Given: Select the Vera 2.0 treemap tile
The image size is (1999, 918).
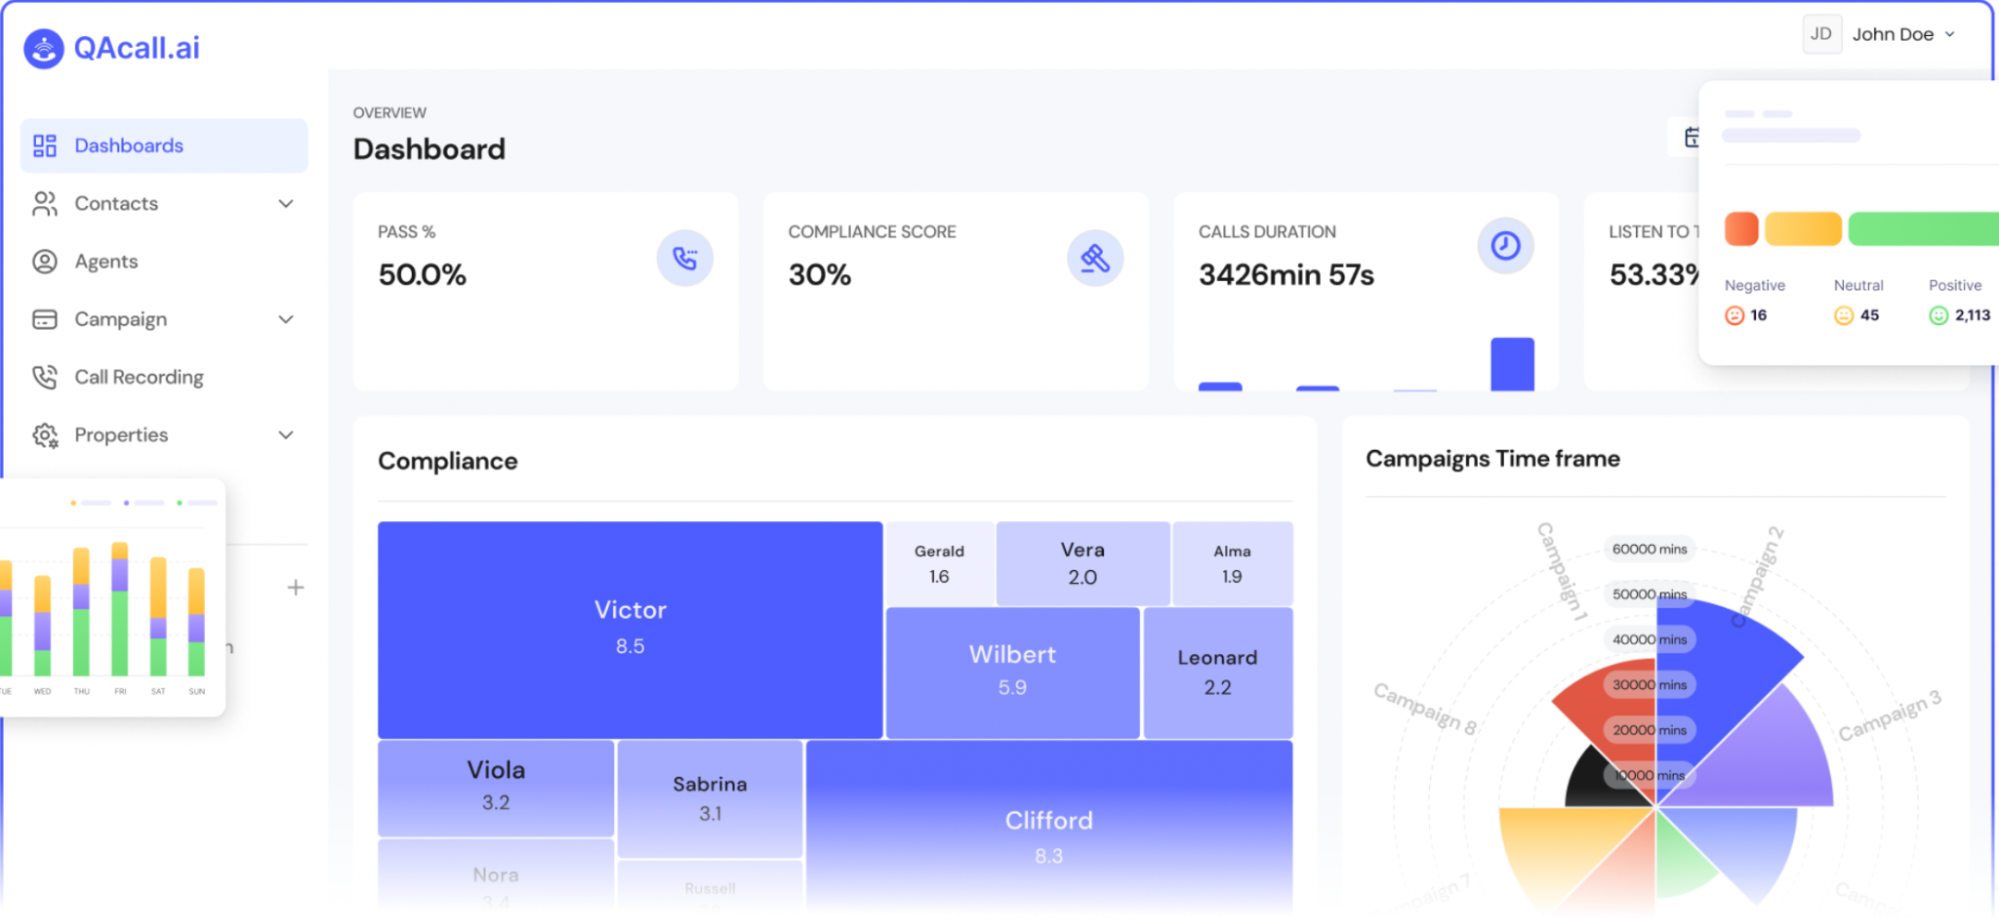Looking at the screenshot, I should tap(1083, 564).
